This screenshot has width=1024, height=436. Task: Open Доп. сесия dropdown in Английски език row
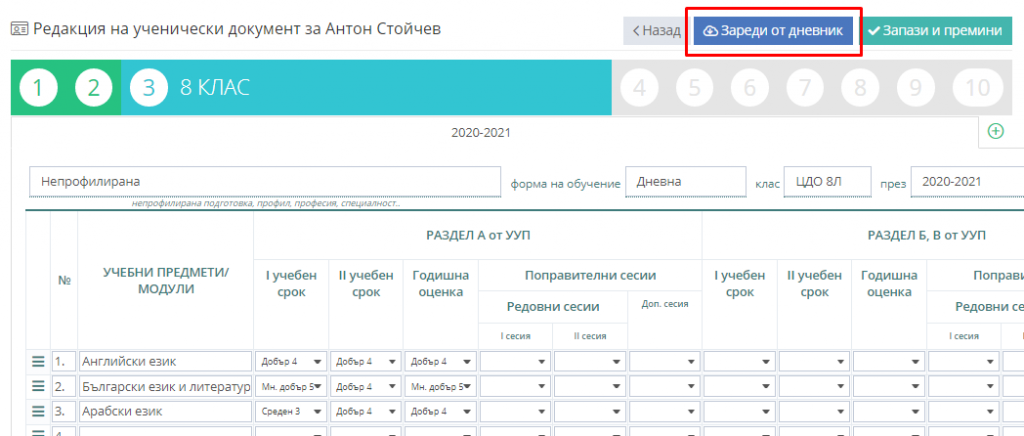(x=665, y=361)
